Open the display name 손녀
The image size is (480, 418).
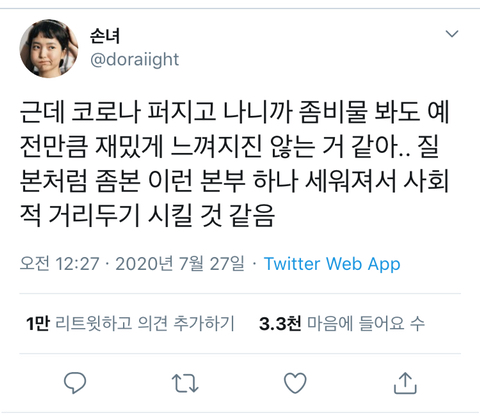pos(105,36)
